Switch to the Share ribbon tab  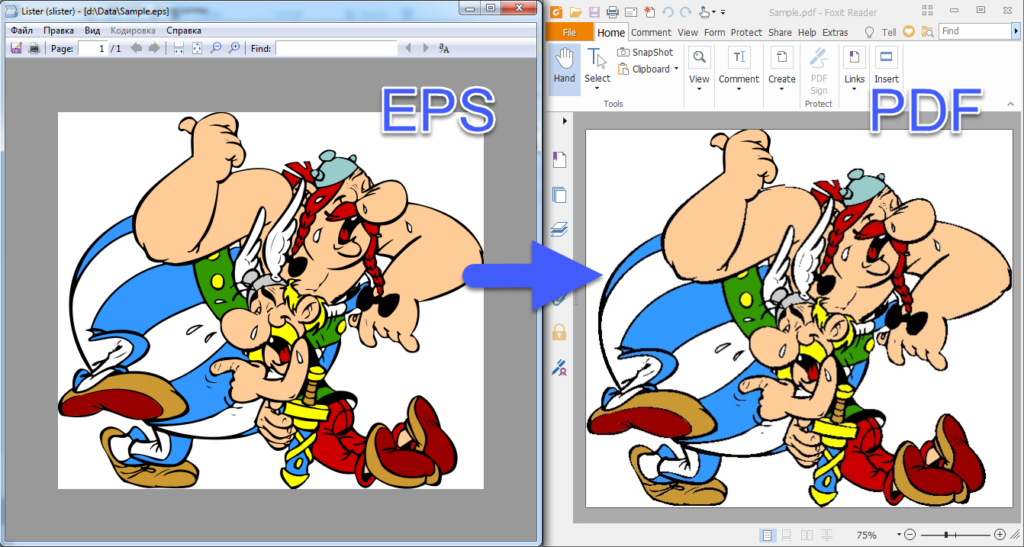click(x=780, y=32)
